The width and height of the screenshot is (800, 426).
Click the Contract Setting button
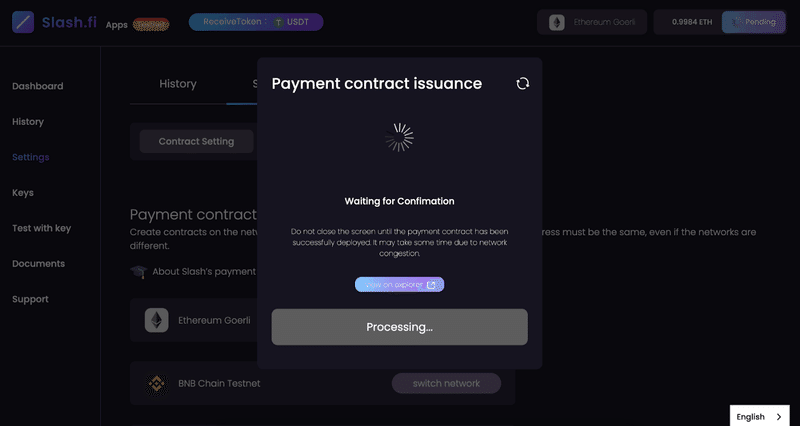[x=196, y=141]
